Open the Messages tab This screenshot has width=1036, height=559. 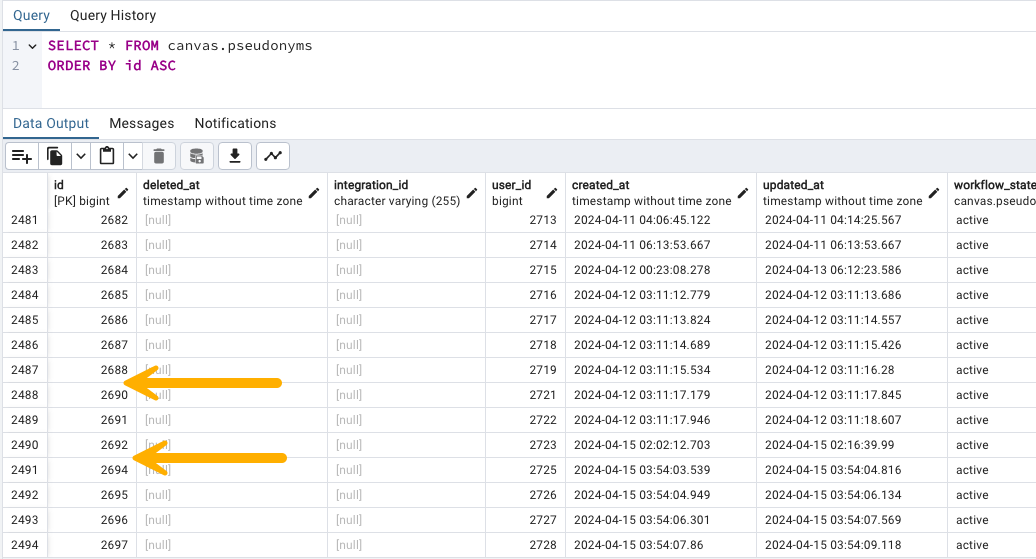click(x=141, y=124)
